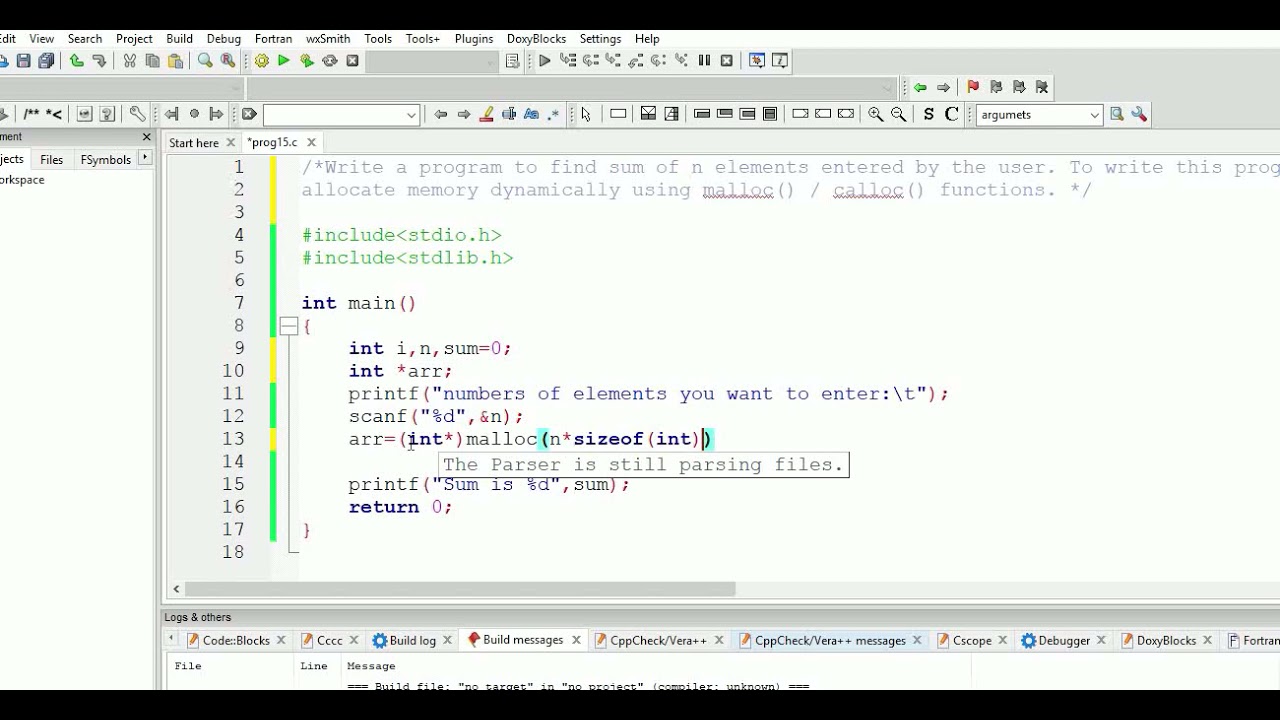The image size is (1280, 720).
Task: Click the Redo arrow icon
Action: (99, 61)
